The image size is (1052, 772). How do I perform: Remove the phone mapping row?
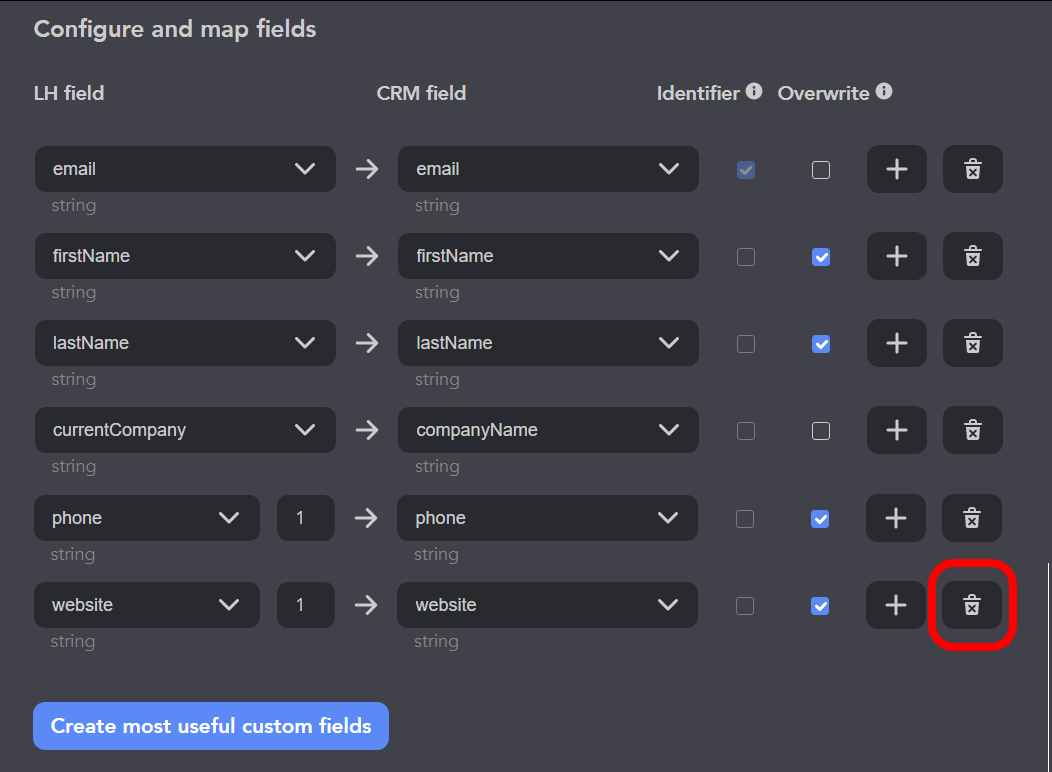click(x=971, y=518)
